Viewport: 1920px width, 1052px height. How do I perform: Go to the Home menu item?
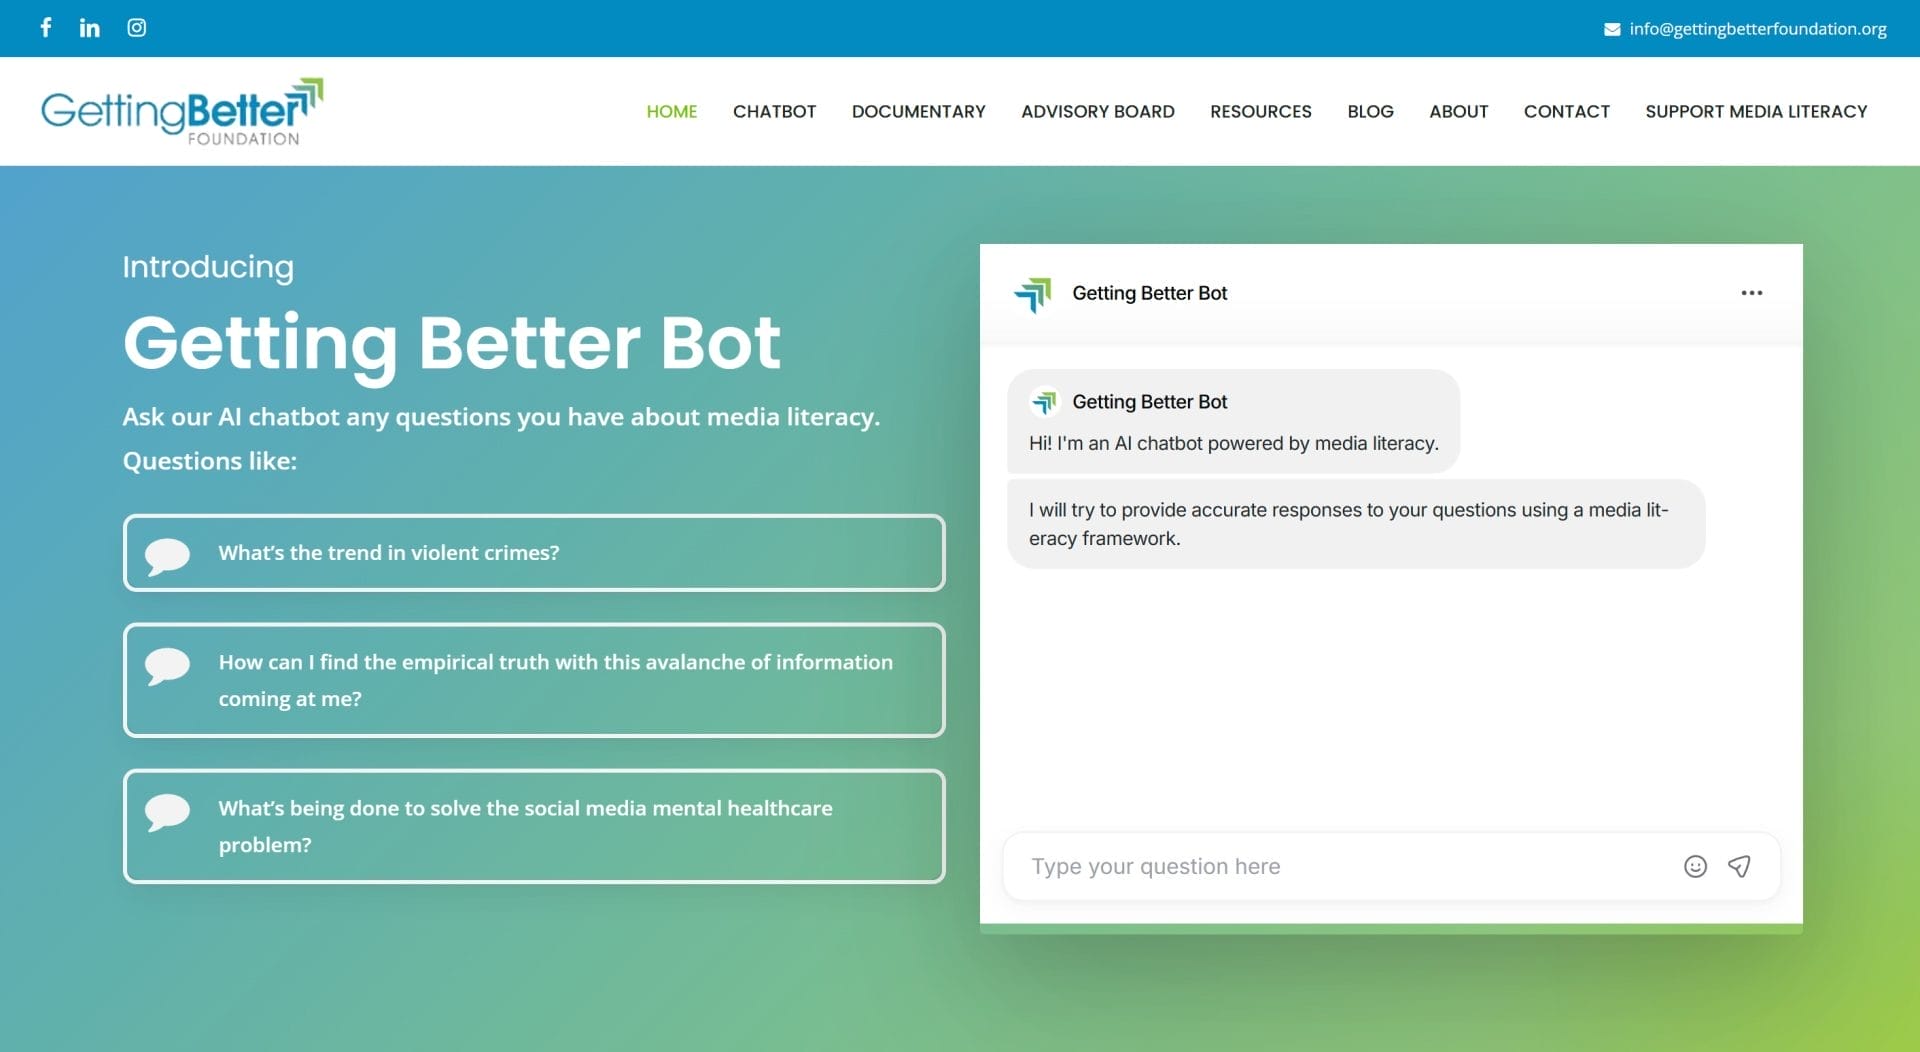tap(672, 111)
